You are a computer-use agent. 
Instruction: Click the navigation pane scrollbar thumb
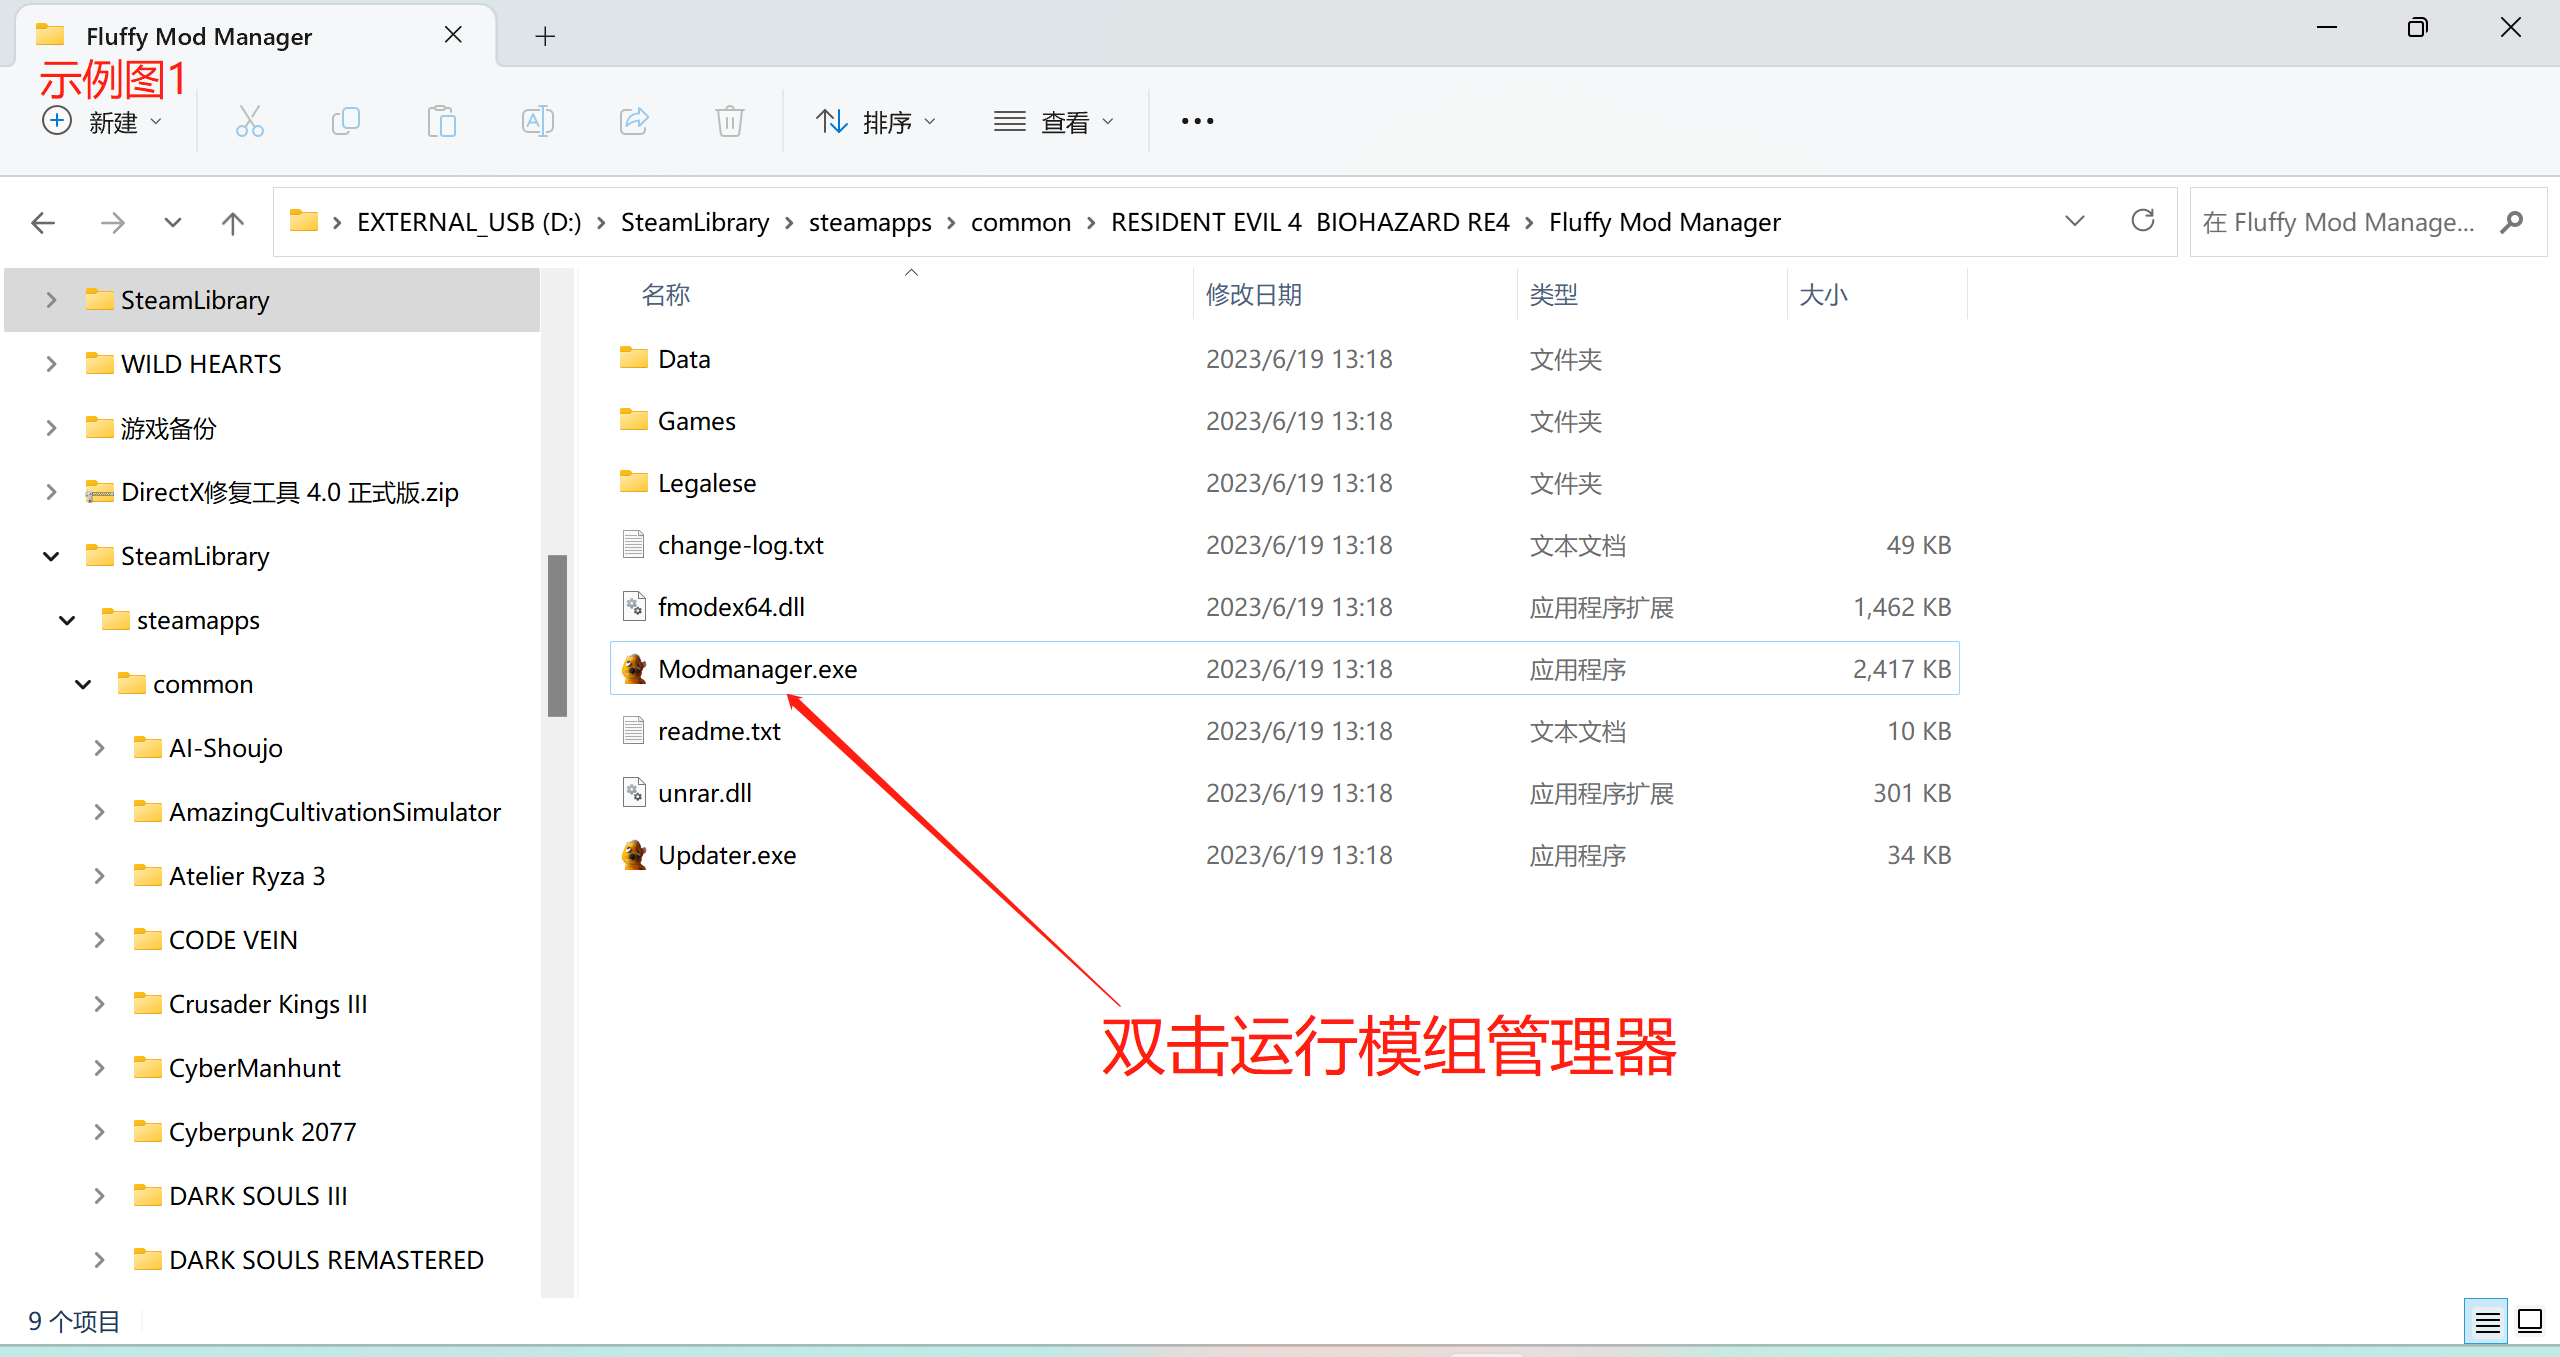click(x=557, y=635)
